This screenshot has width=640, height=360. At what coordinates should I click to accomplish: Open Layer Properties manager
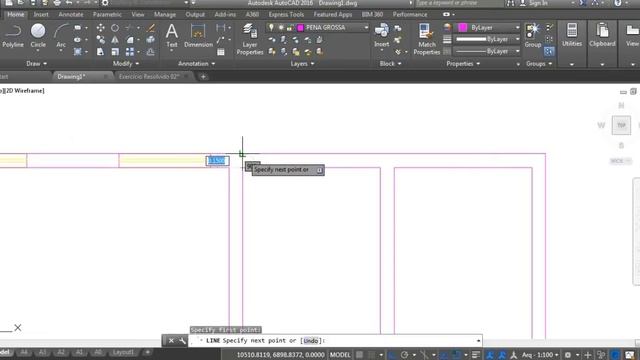pyautogui.click(x=250, y=39)
